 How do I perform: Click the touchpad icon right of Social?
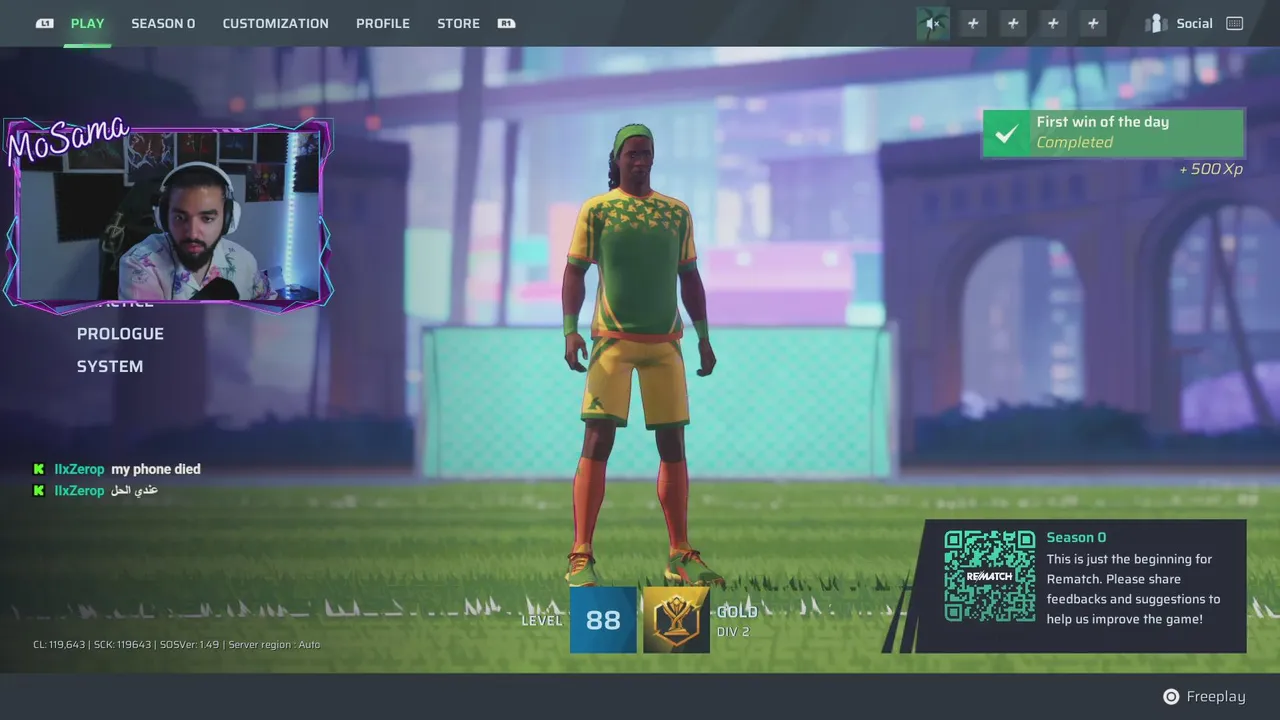[x=1235, y=23]
